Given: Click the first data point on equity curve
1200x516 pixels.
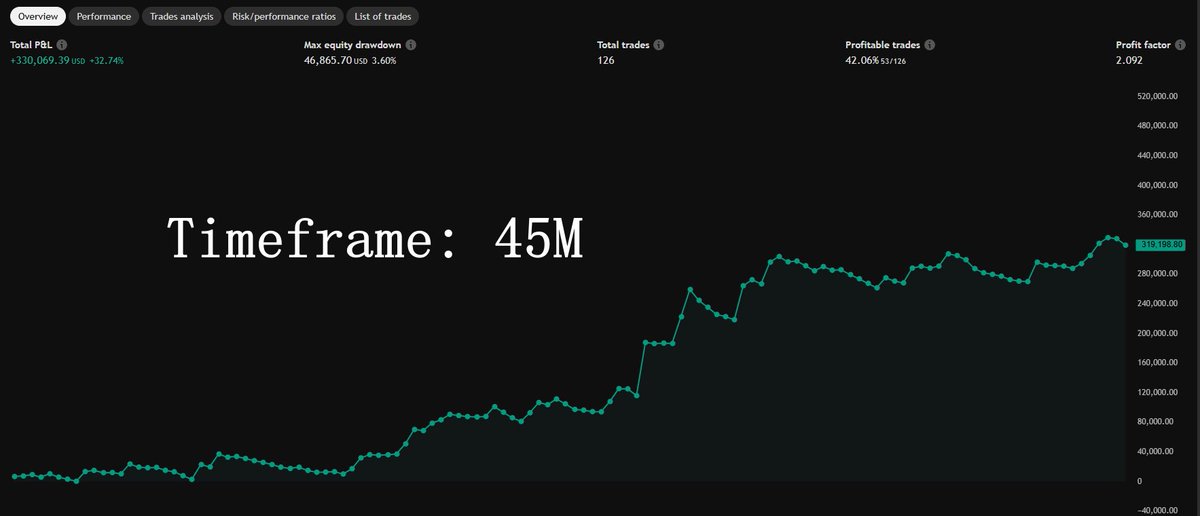Looking at the screenshot, I should point(14,476).
